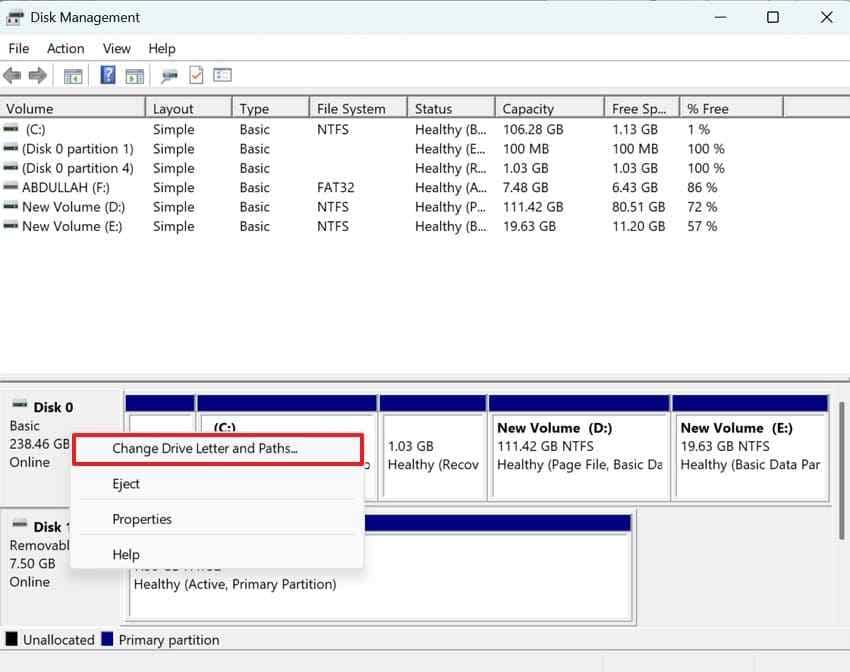The height and width of the screenshot is (672, 850).
Task: Click the drive icon of Disk 0 partition 1 row
Action: [11, 148]
